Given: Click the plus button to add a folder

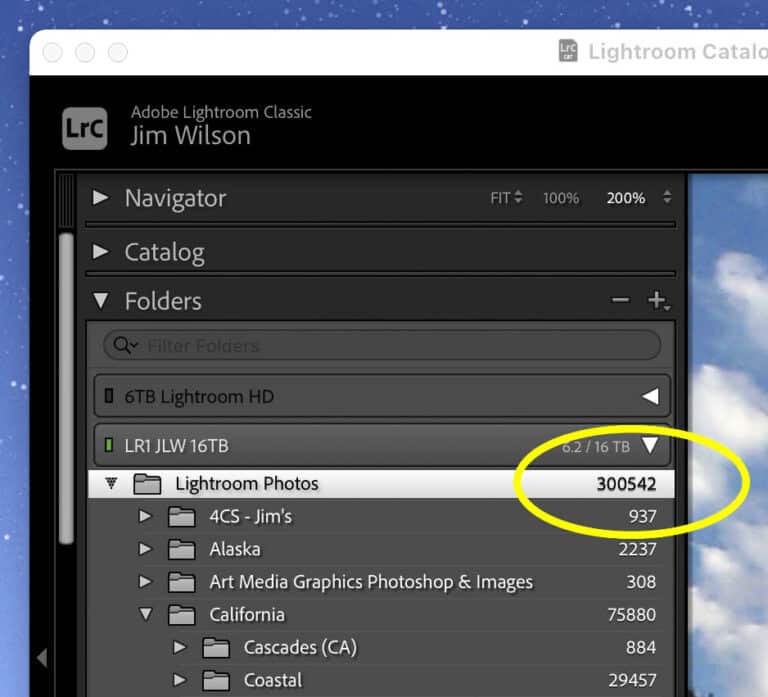Looking at the screenshot, I should [x=657, y=300].
